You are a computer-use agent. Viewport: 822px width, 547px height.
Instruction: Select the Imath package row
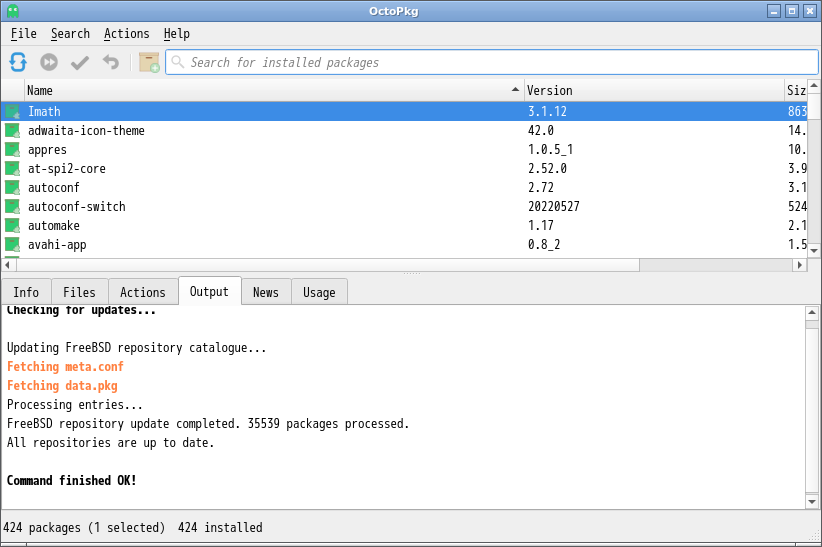tap(404, 111)
